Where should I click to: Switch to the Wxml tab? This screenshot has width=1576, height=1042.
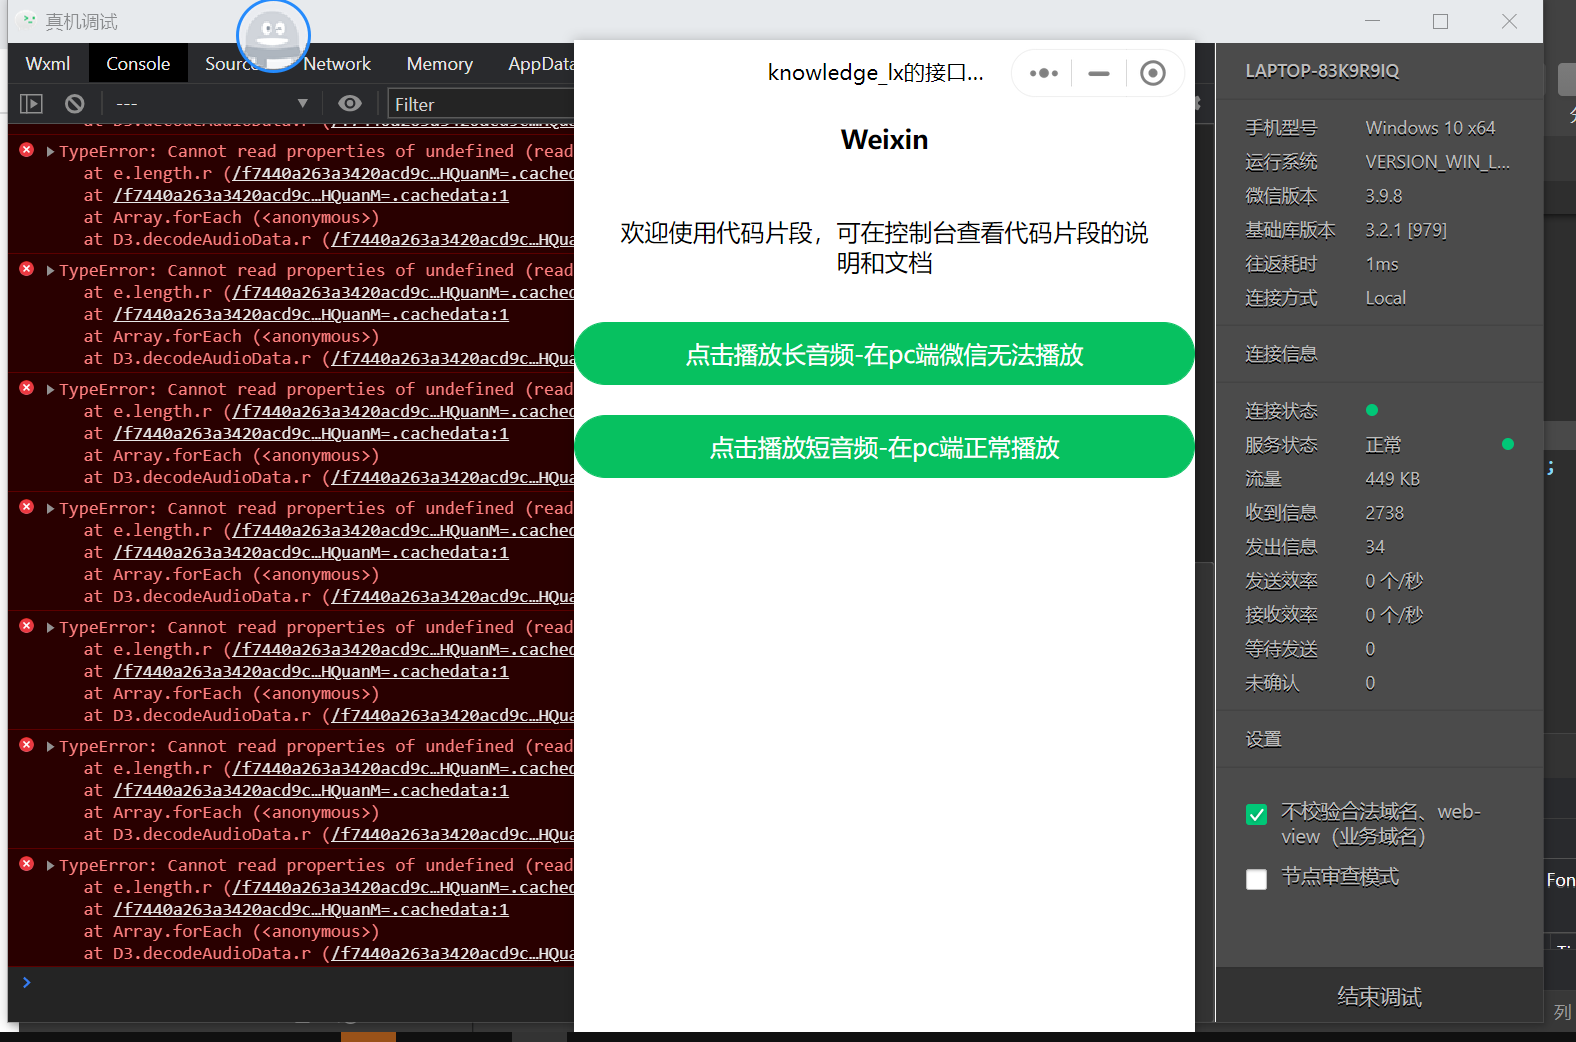(48, 64)
